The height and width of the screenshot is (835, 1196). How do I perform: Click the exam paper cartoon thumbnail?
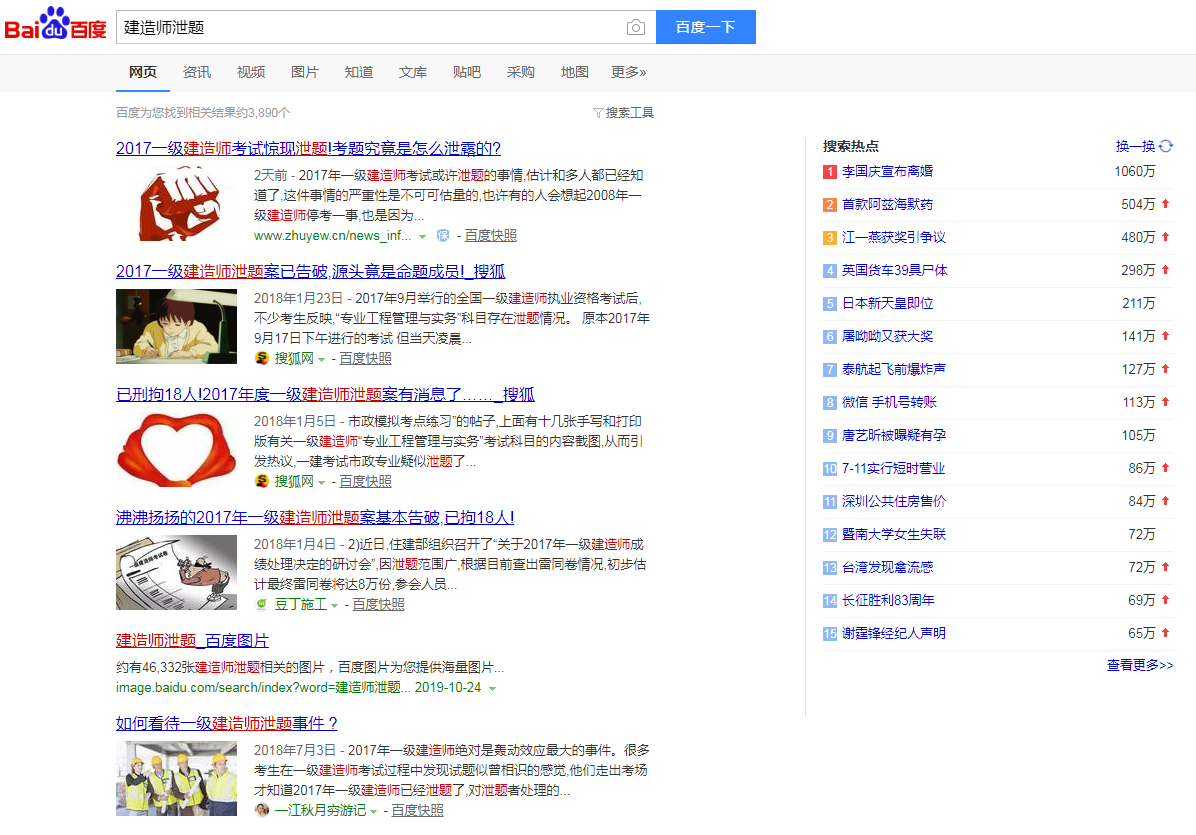(176, 573)
